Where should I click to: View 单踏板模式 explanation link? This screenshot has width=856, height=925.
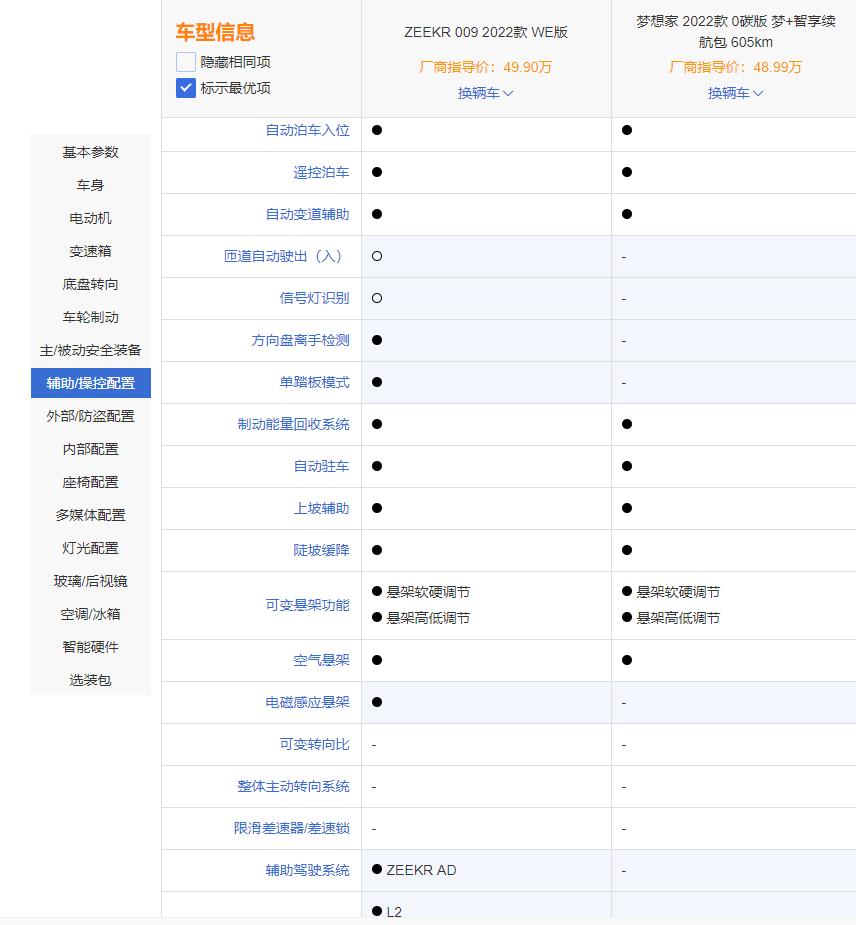click(x=315, y=382)
